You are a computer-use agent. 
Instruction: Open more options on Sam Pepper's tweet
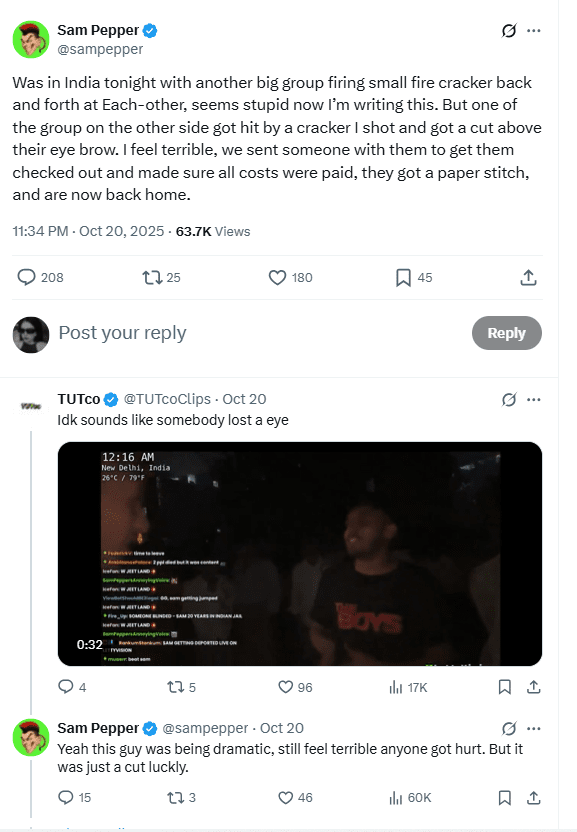(532, 31)
